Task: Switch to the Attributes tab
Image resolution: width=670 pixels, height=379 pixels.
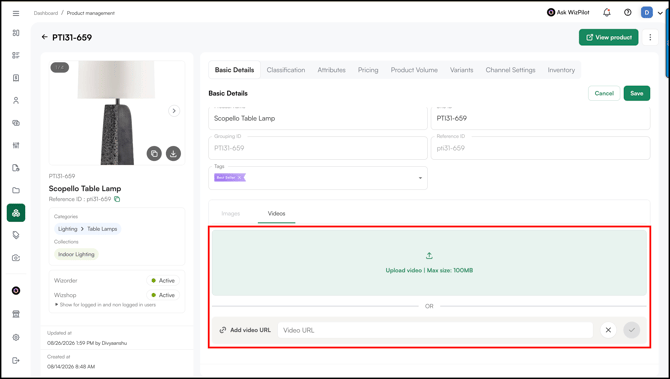Action: [331, 70]
